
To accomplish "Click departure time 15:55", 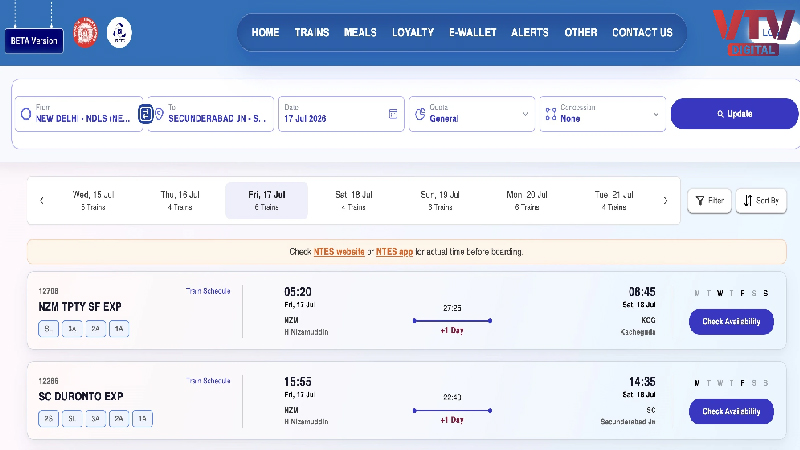I will 298,382.
